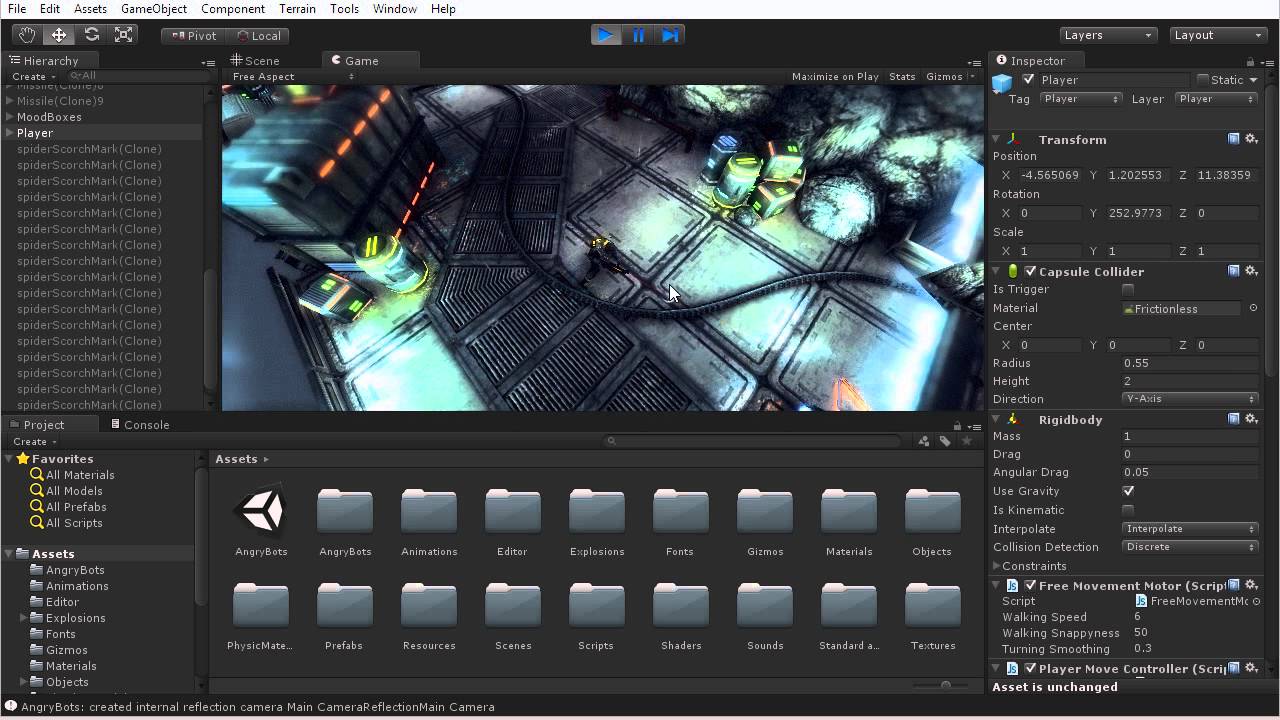Open Rigidbody component help icon
Viewport: 1280px width, 720px height.
click(x=1234, y=419)
